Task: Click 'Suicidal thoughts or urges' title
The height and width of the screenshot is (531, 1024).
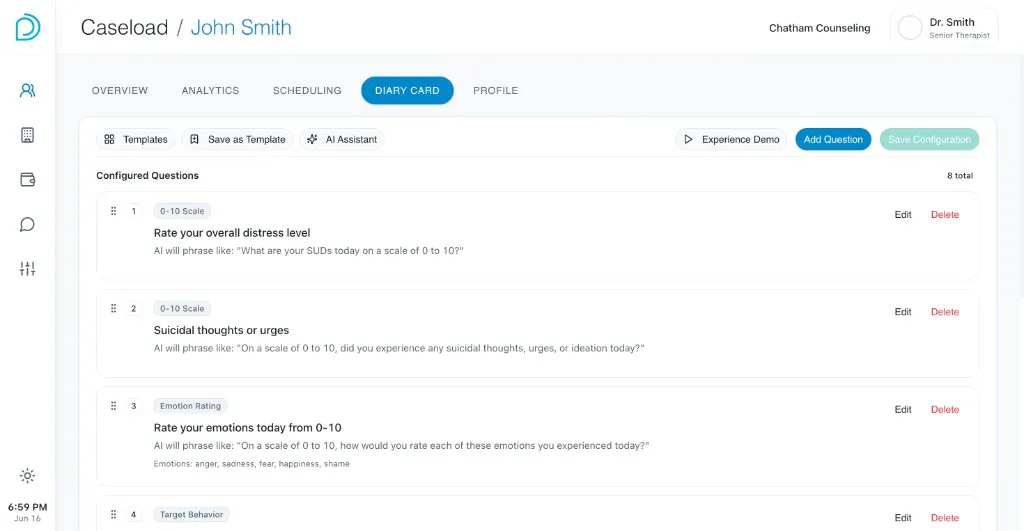Action: [221, 330]
